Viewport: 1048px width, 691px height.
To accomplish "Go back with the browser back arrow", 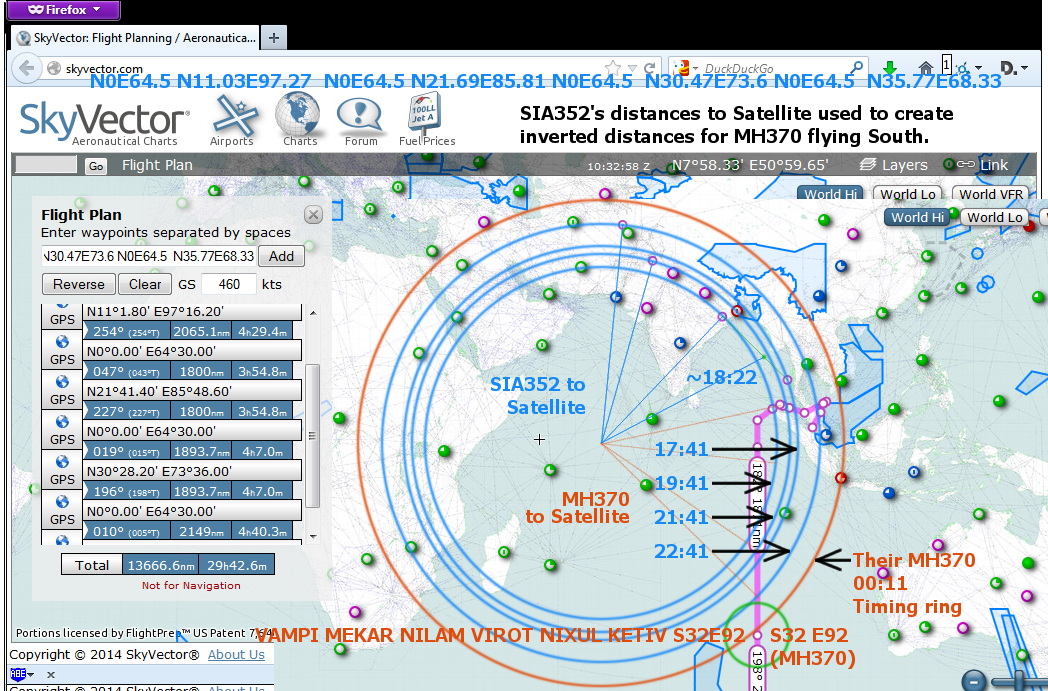I will [x=27, y=68].
